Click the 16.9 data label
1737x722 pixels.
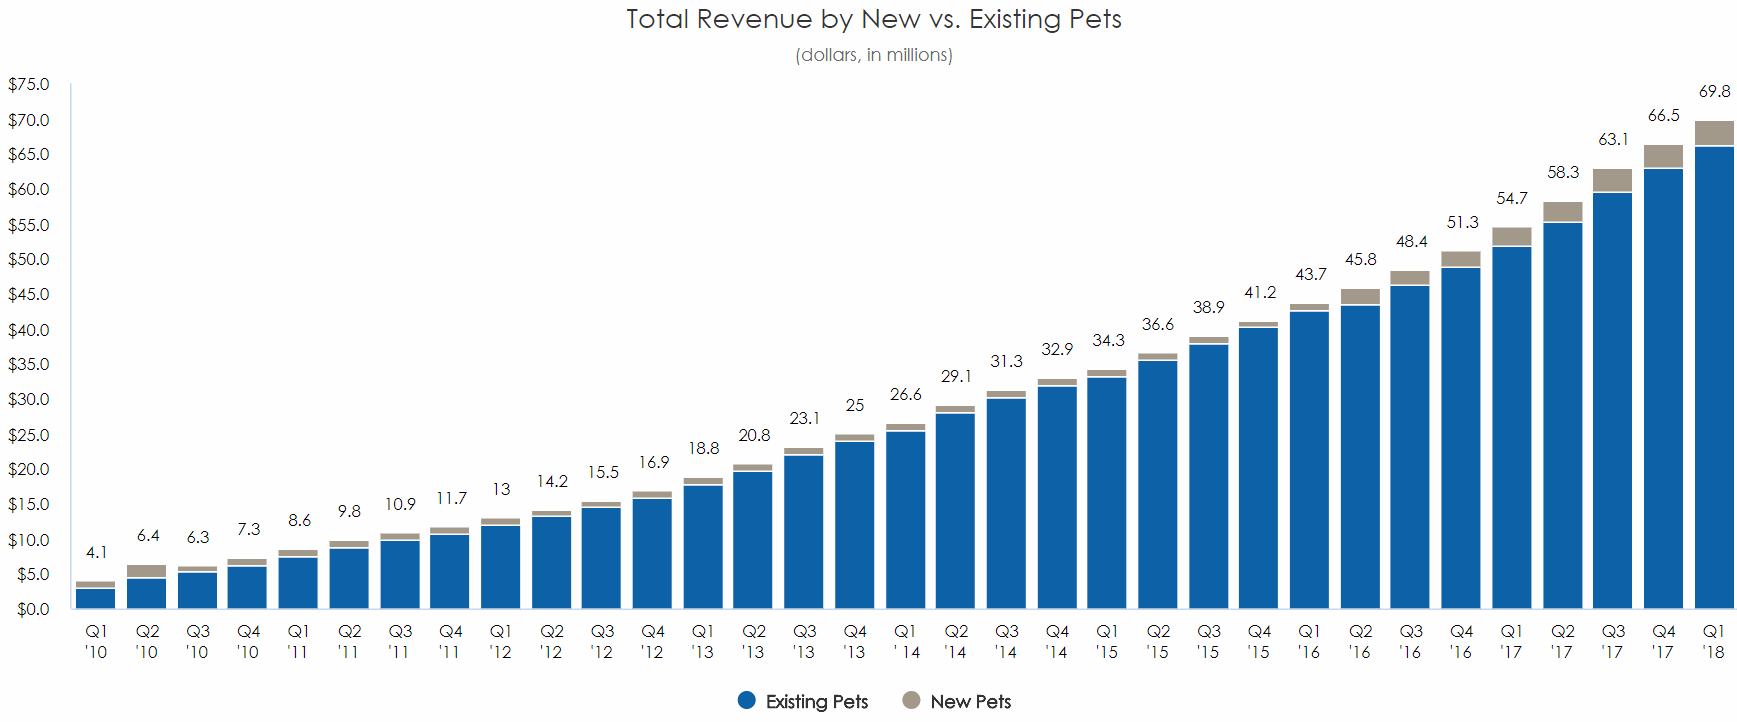[x=653, y=462]
